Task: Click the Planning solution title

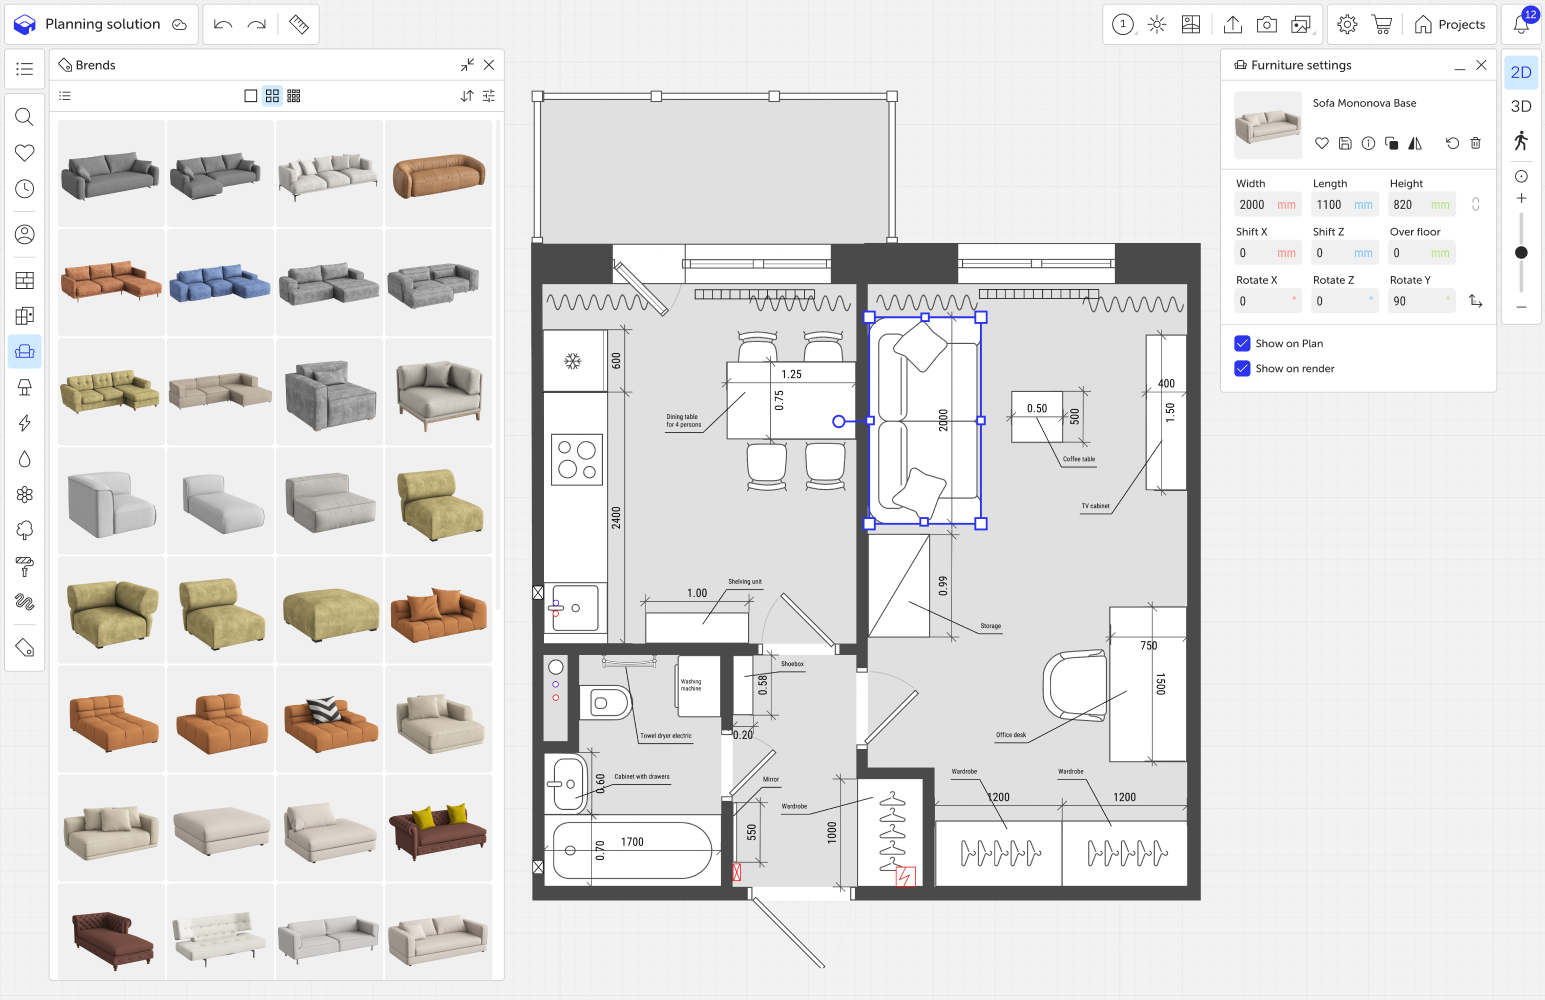Action: click(102, 24)
